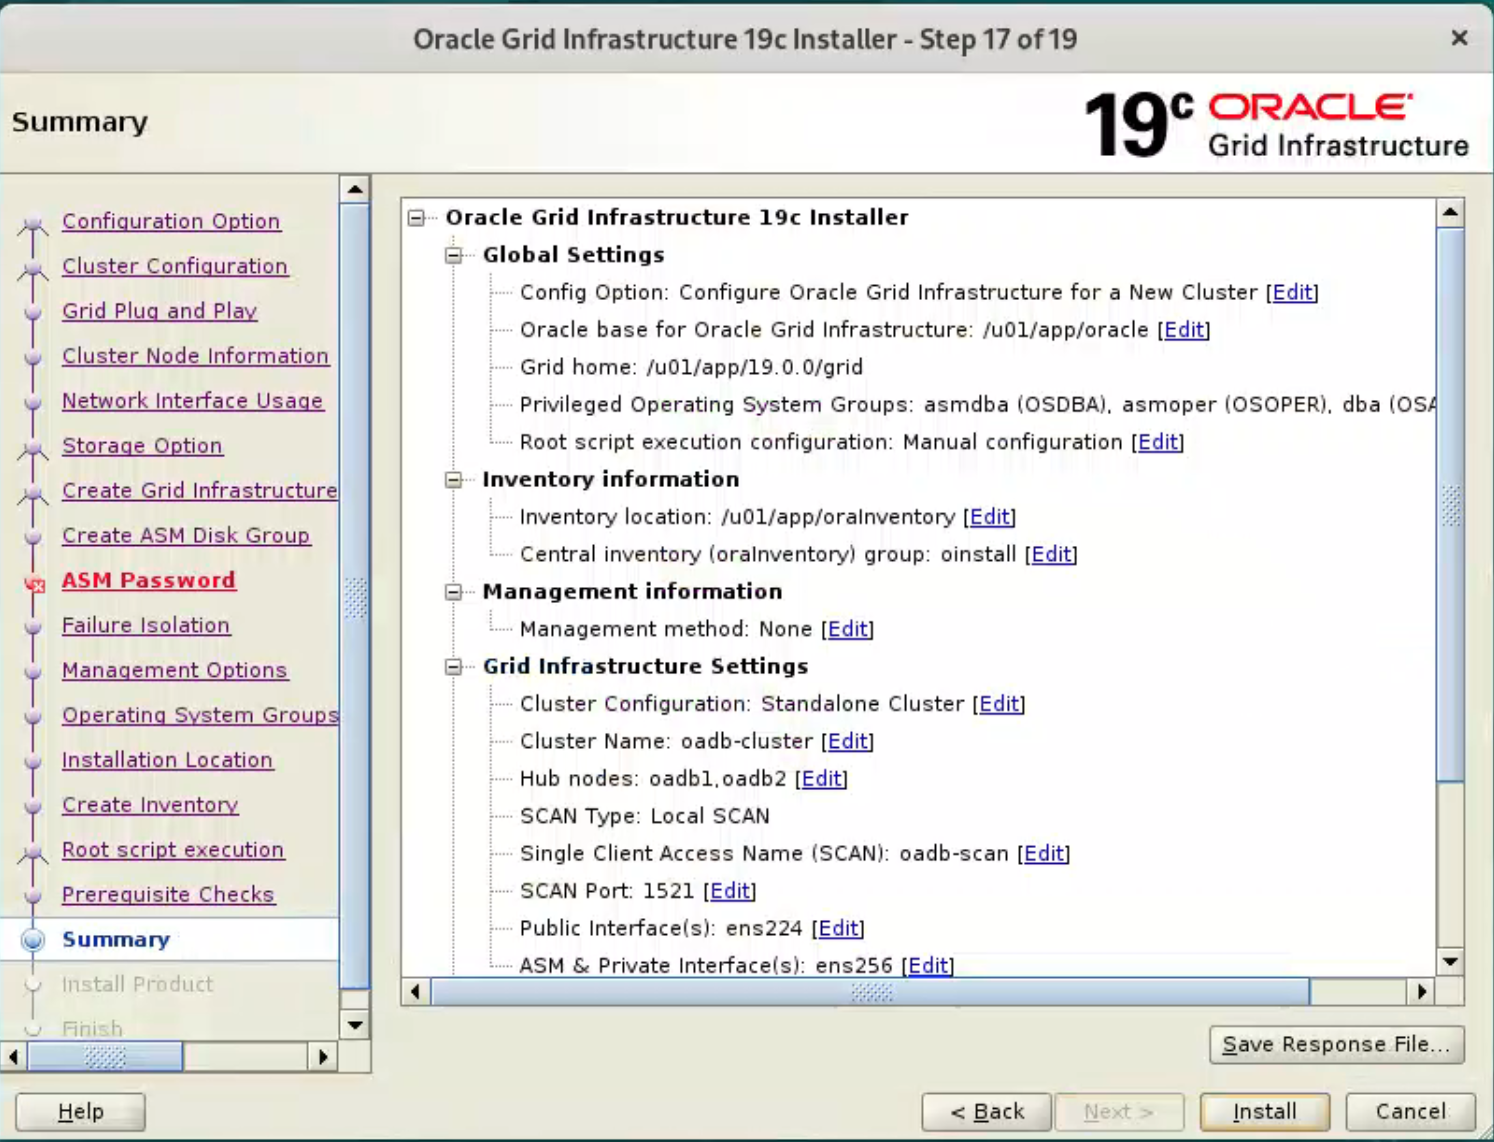
Task: Collapse the Management information section
Action: pyautogui.click(x=454, y=592)
